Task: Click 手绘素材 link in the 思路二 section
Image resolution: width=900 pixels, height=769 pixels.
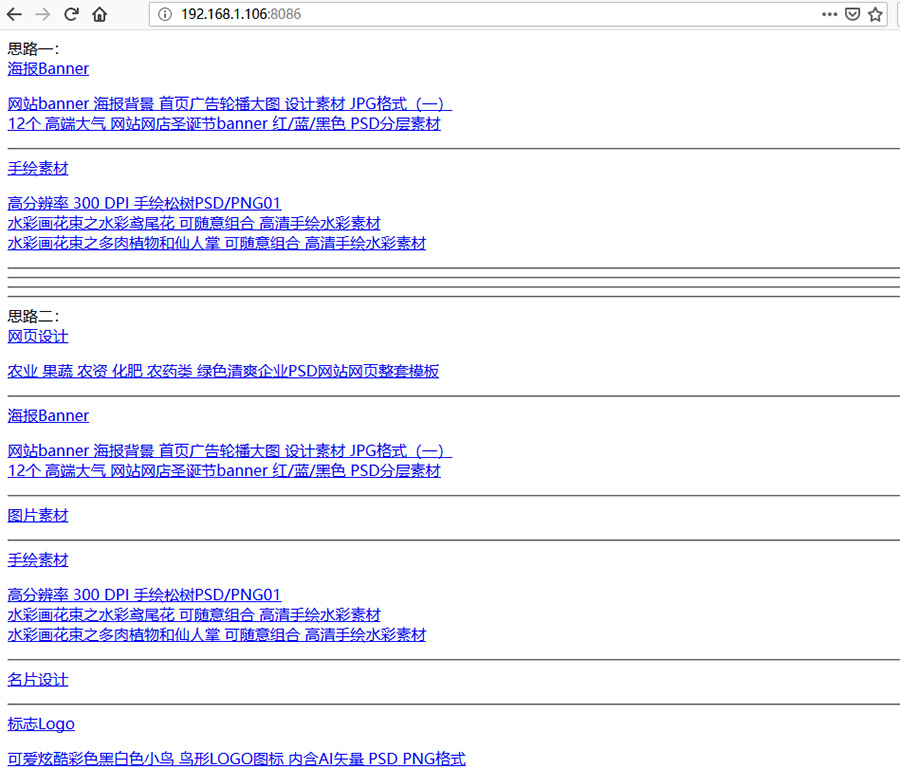Action: [x=38, y=560]
